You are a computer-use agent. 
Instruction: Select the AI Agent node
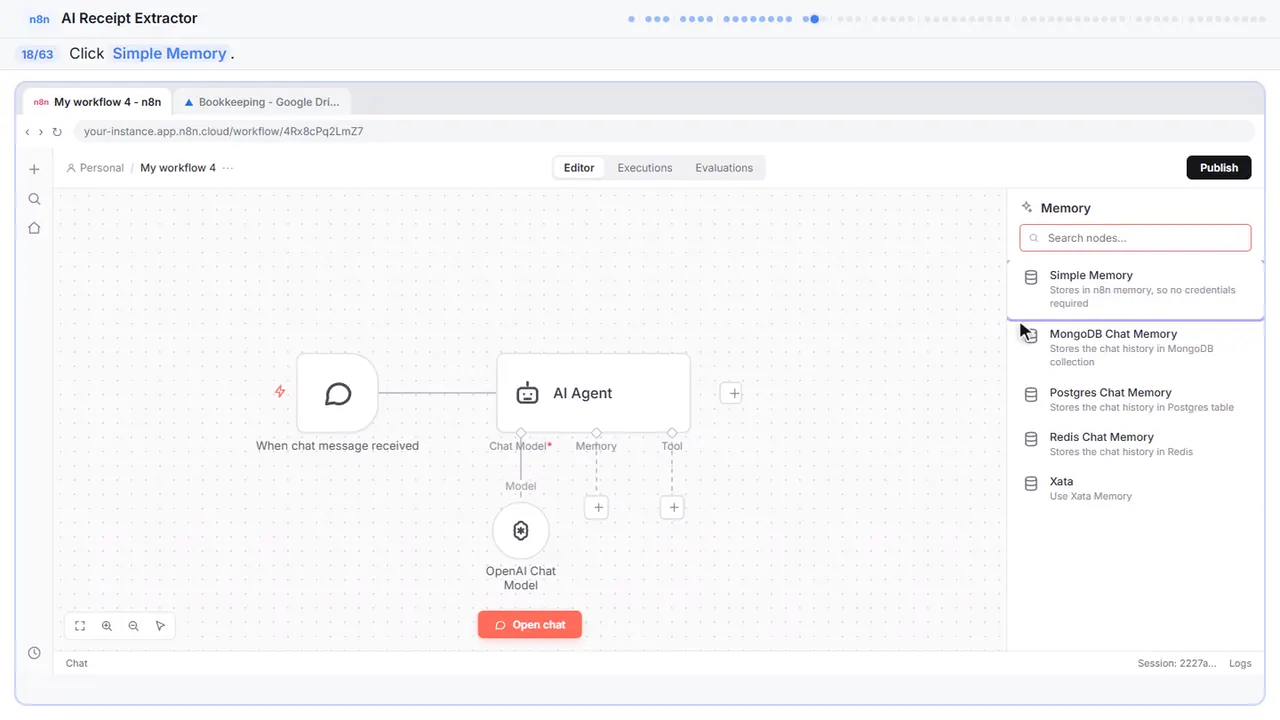(x=593, y=393)
